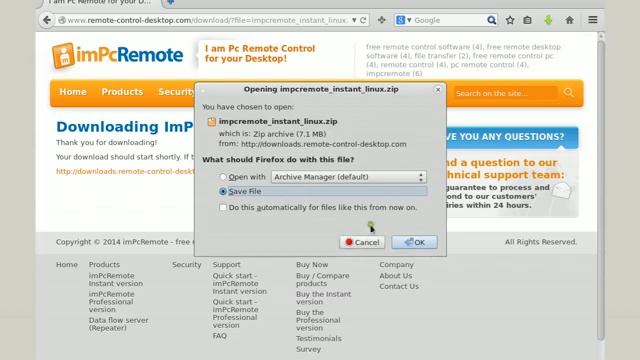Open the search engine selector dropdown
The image size is (640, 360).
click(x=404, y=20)
